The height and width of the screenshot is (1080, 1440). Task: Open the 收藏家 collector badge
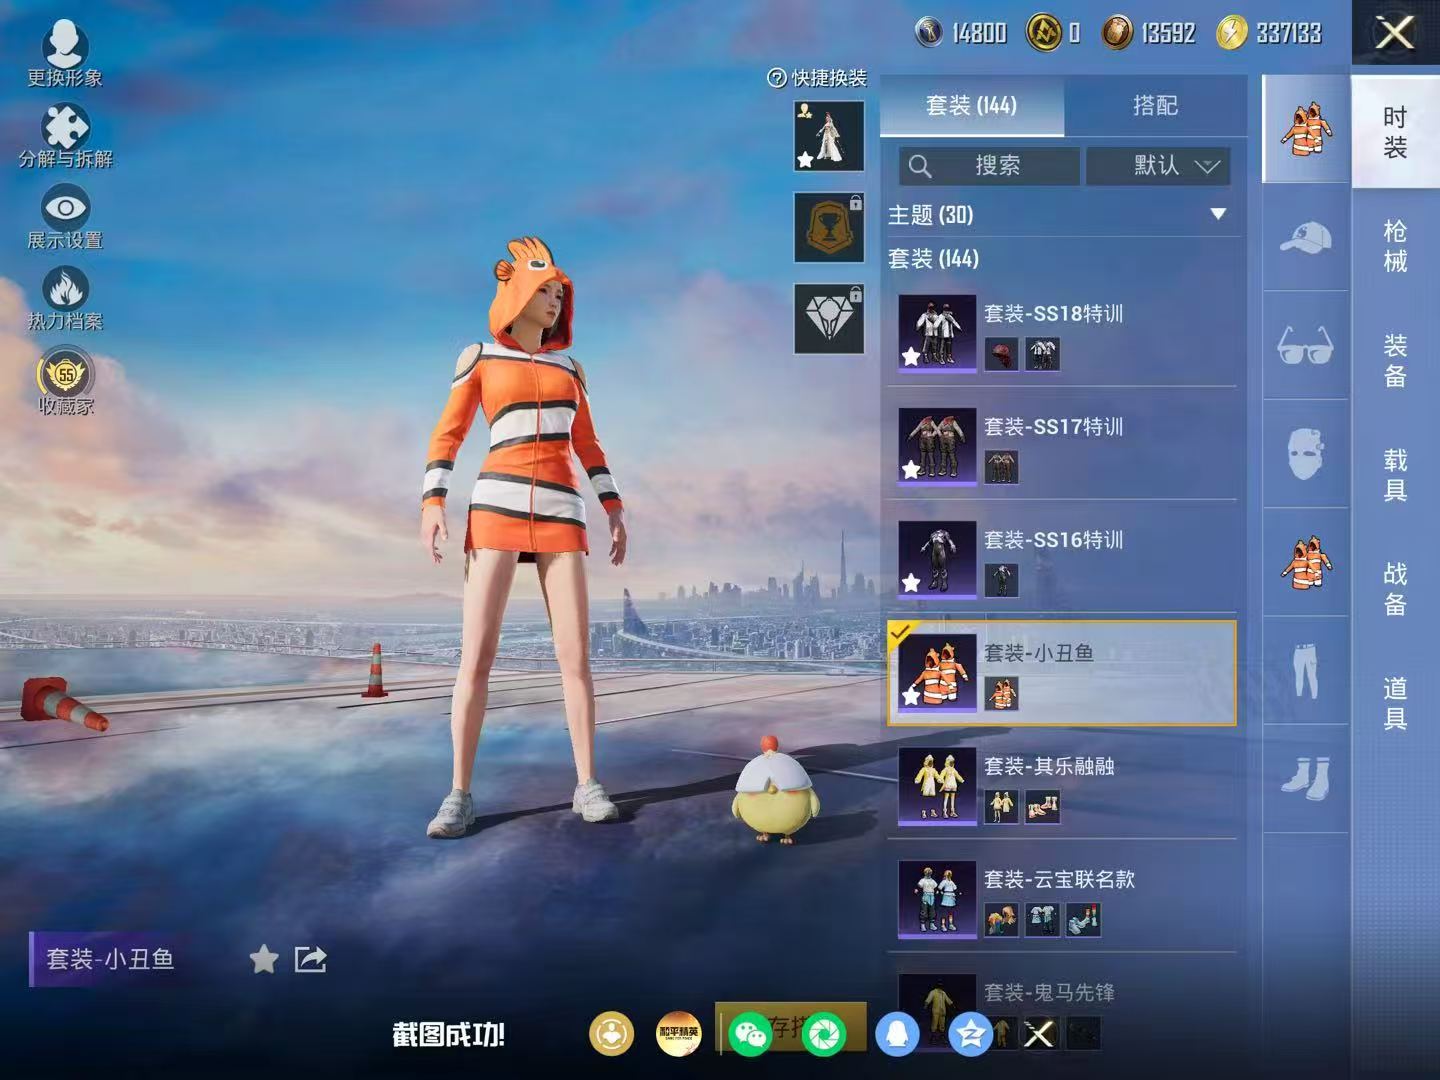(x=65, y=374)
